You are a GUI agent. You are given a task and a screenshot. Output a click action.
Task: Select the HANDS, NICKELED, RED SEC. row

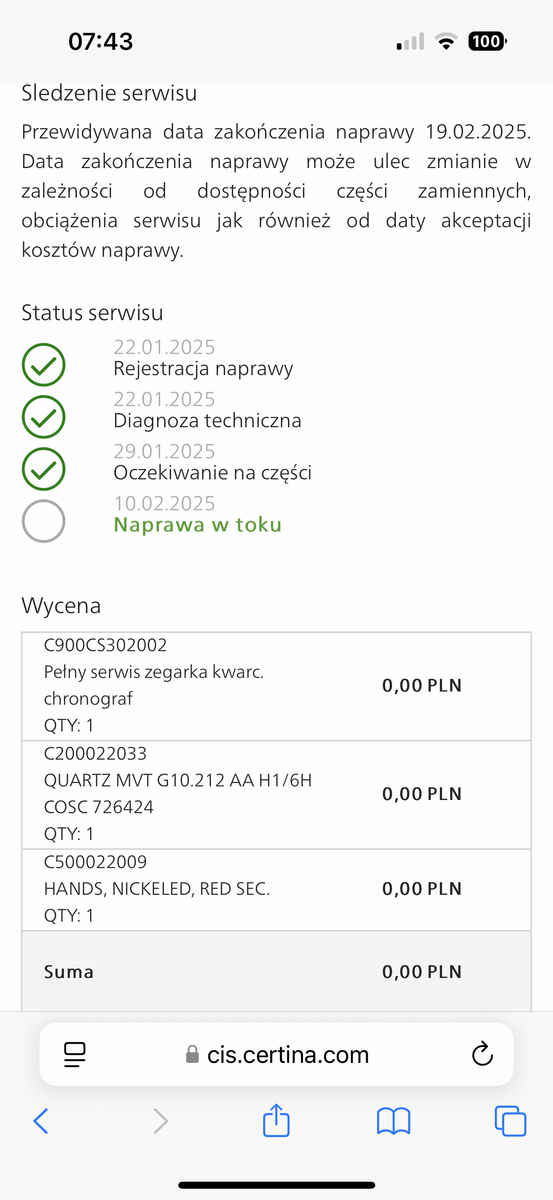[276, 890]
